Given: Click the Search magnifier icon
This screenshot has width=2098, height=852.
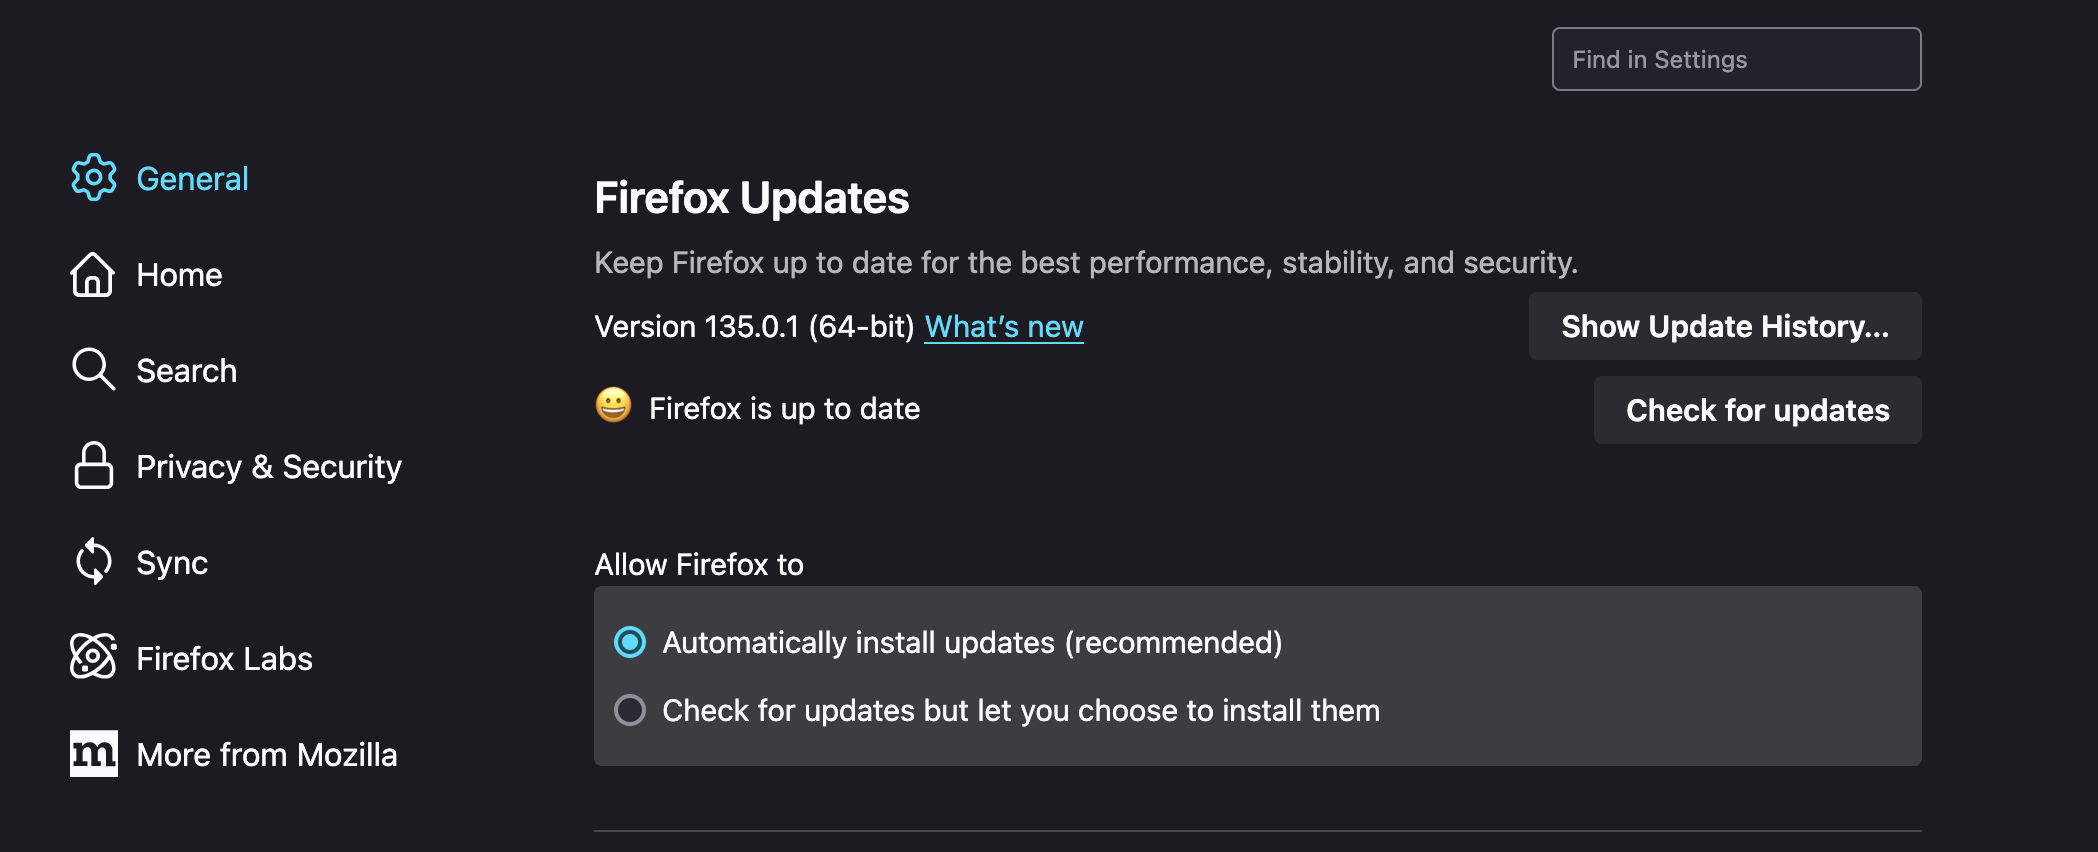Looking at the screenshot, I should point(93,370).
